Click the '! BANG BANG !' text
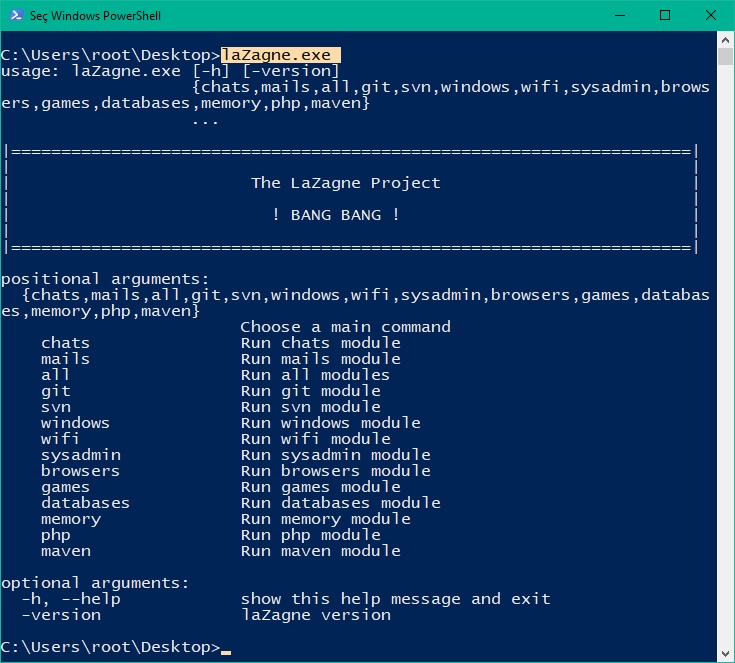The image size is (735, 663). [x=336, y=215]
